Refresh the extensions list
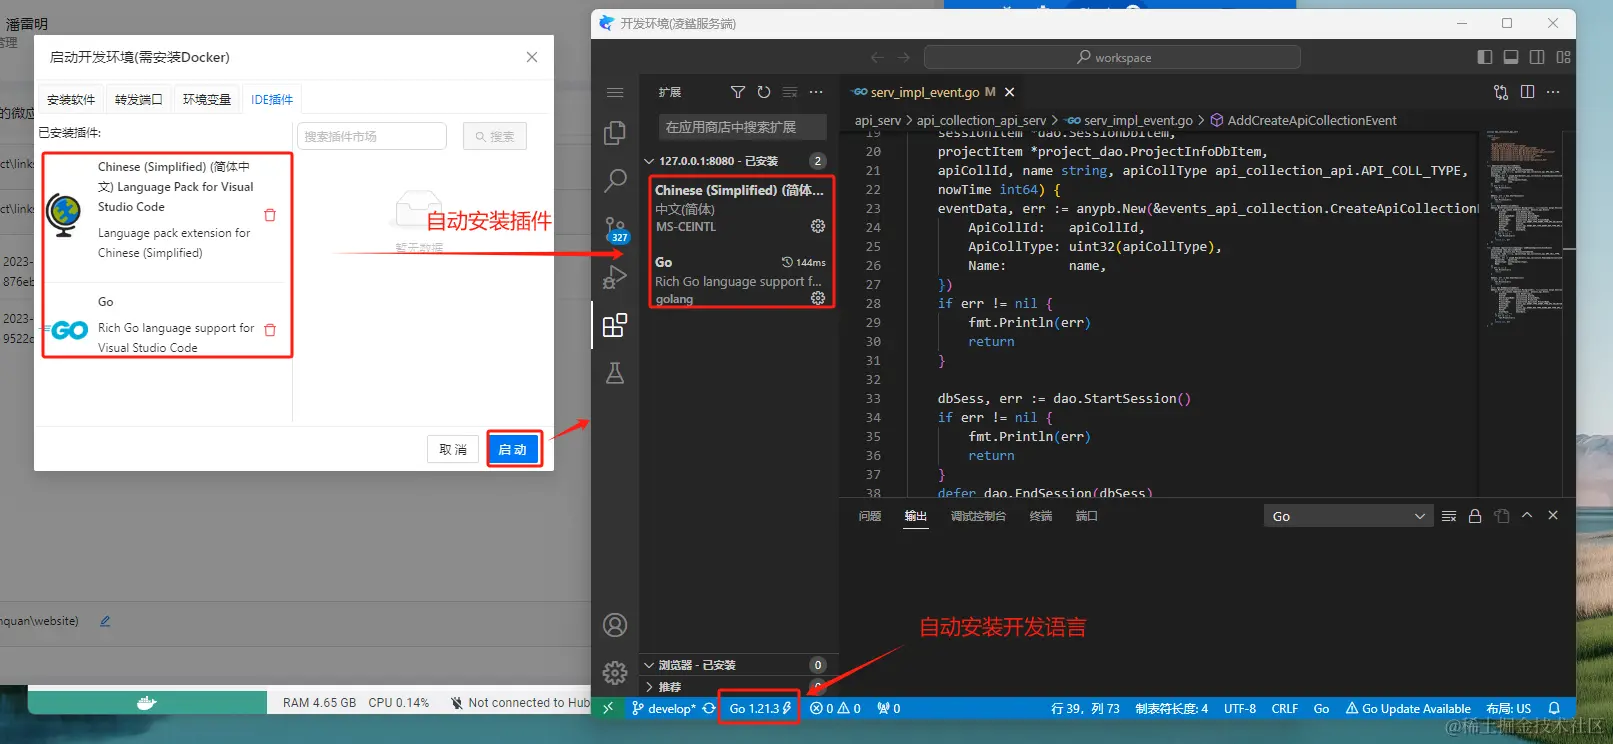Viewport: 1613px width, 744px height. click(764, 92)
